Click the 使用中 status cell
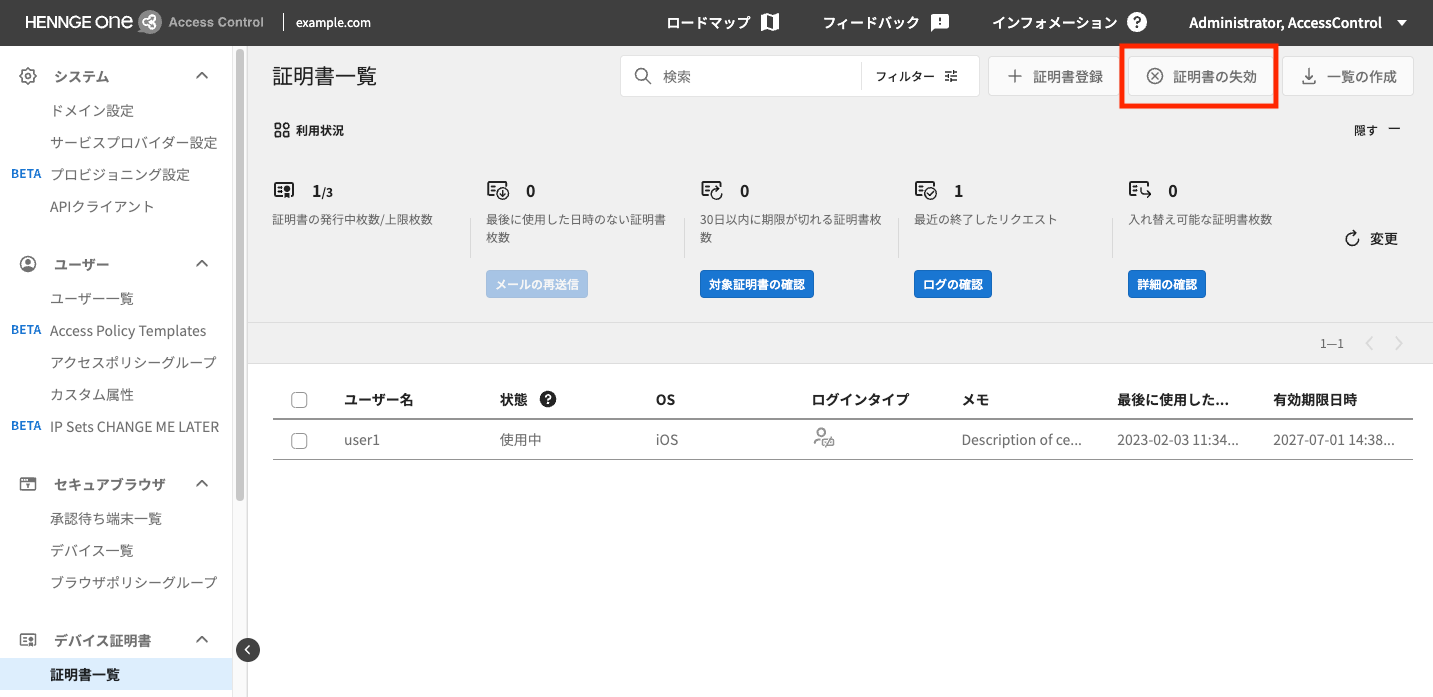 (x=520, y=440)
